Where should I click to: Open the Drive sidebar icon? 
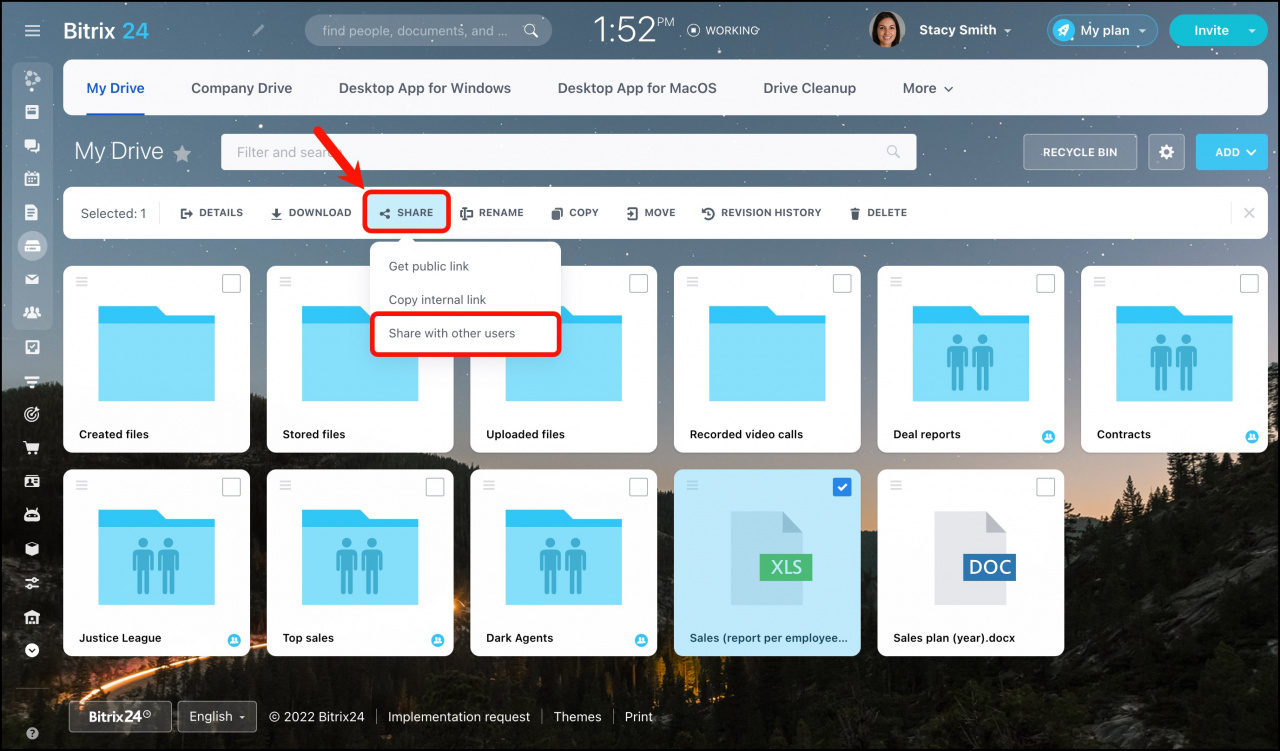pyautogui.click(x=32, y=246)
